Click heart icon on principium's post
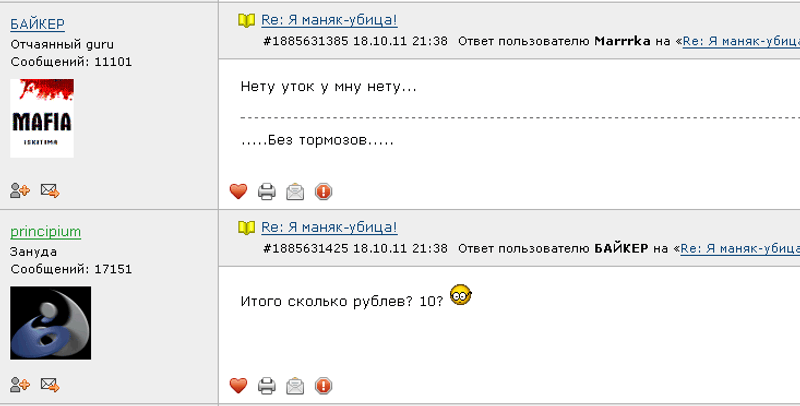 pos(238,385)
